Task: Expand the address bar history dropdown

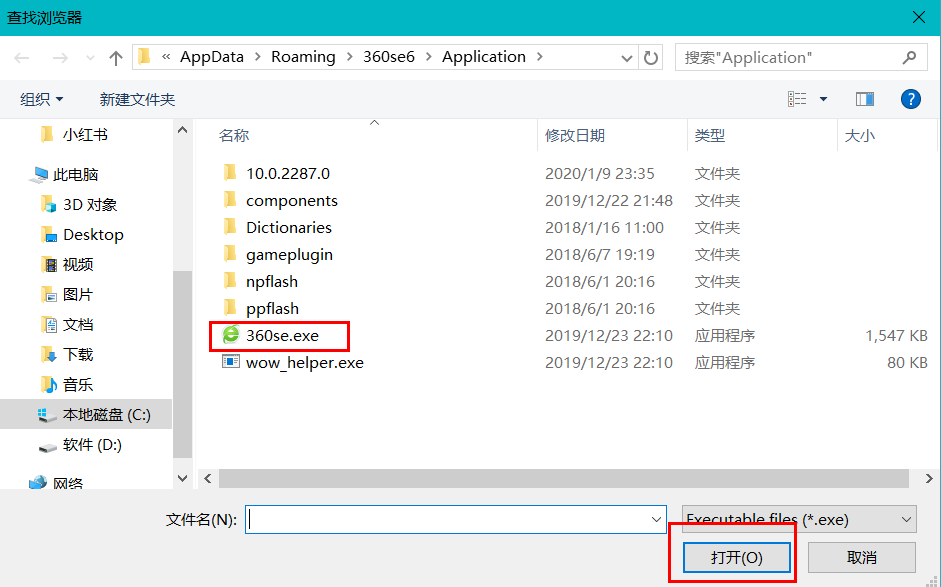Action: coord(627,58)
